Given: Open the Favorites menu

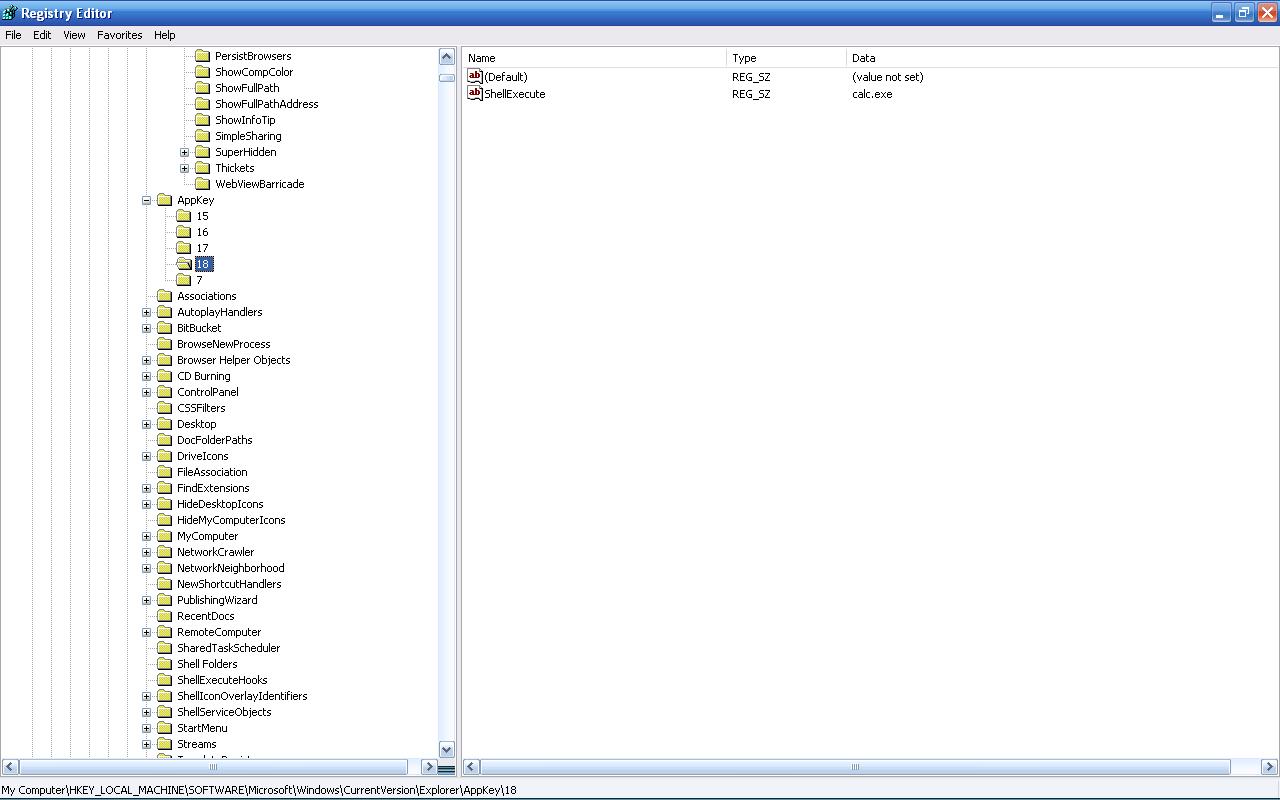Looking at the screenshot, I should tap(119, 35).
